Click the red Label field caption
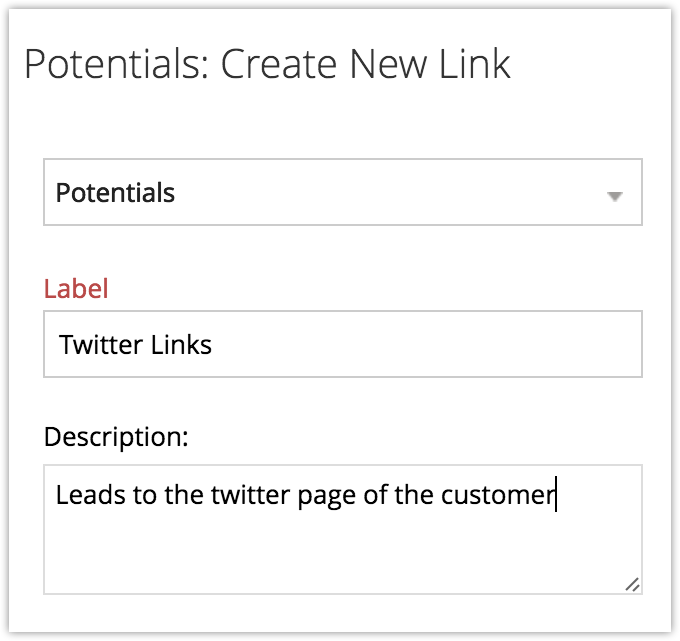The width and height of the screenshot is (680, 641). (x=76, y=289)
